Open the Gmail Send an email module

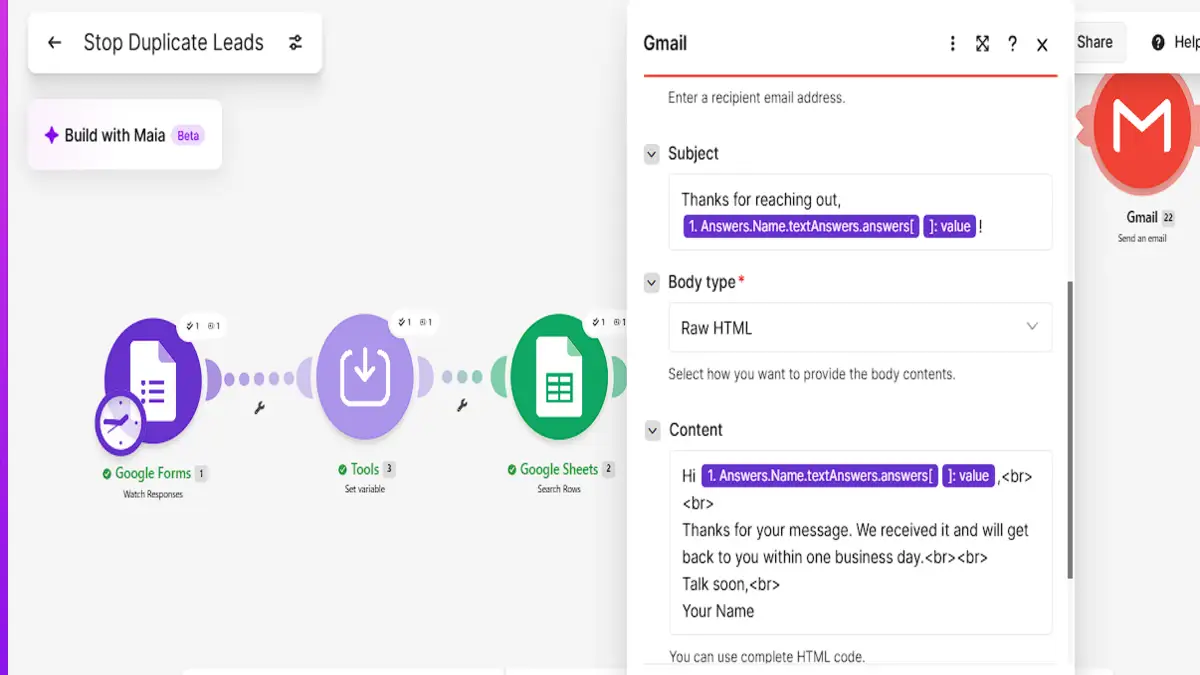coord(1142,130)
